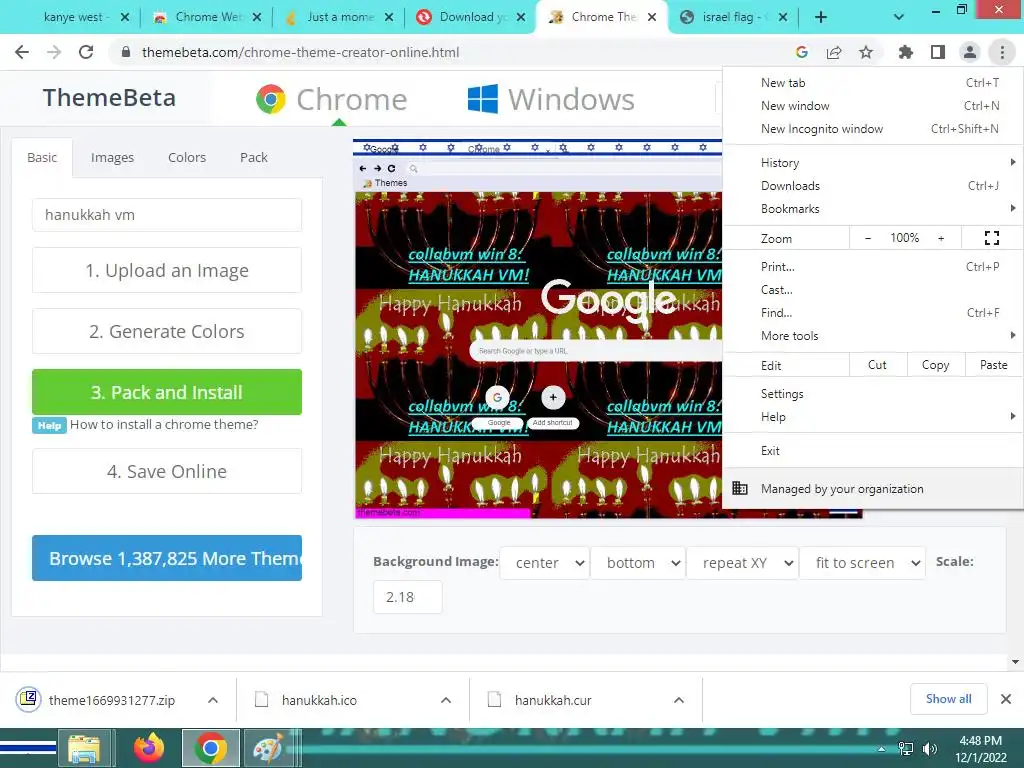
Task: Open Firefox from taskbar
Action: (149, 748)
